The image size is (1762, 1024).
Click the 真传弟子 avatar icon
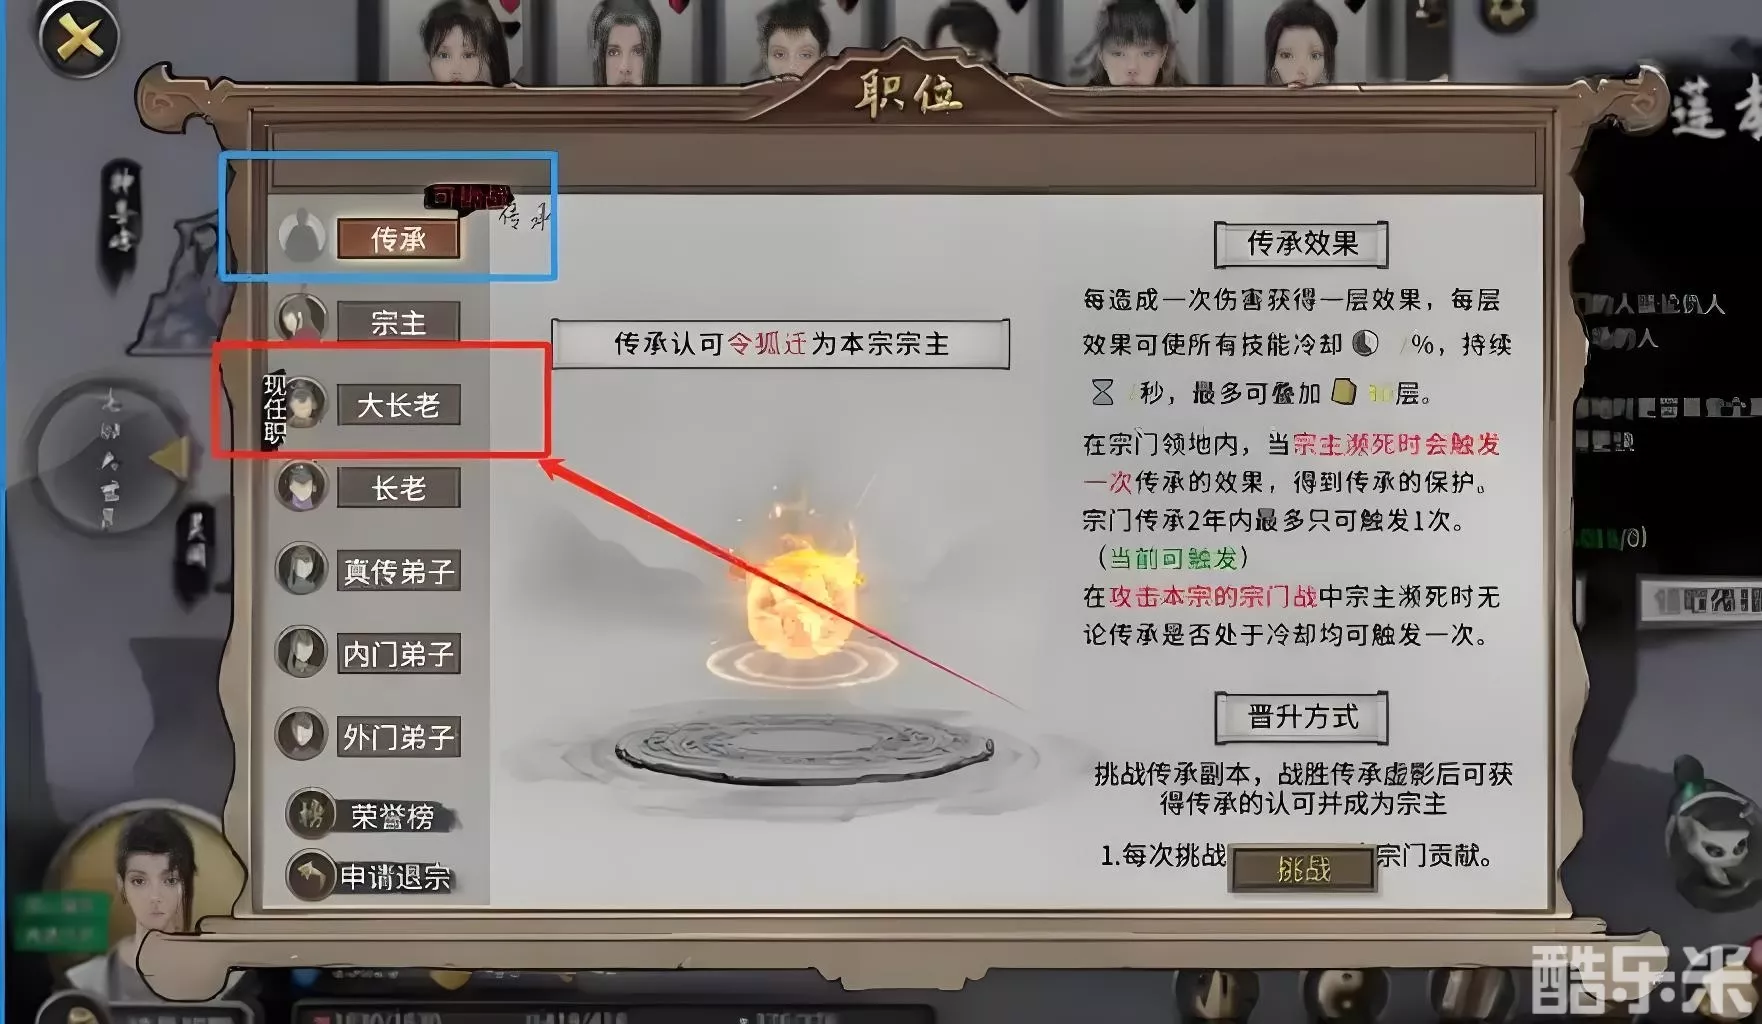(x=301, y=569)
